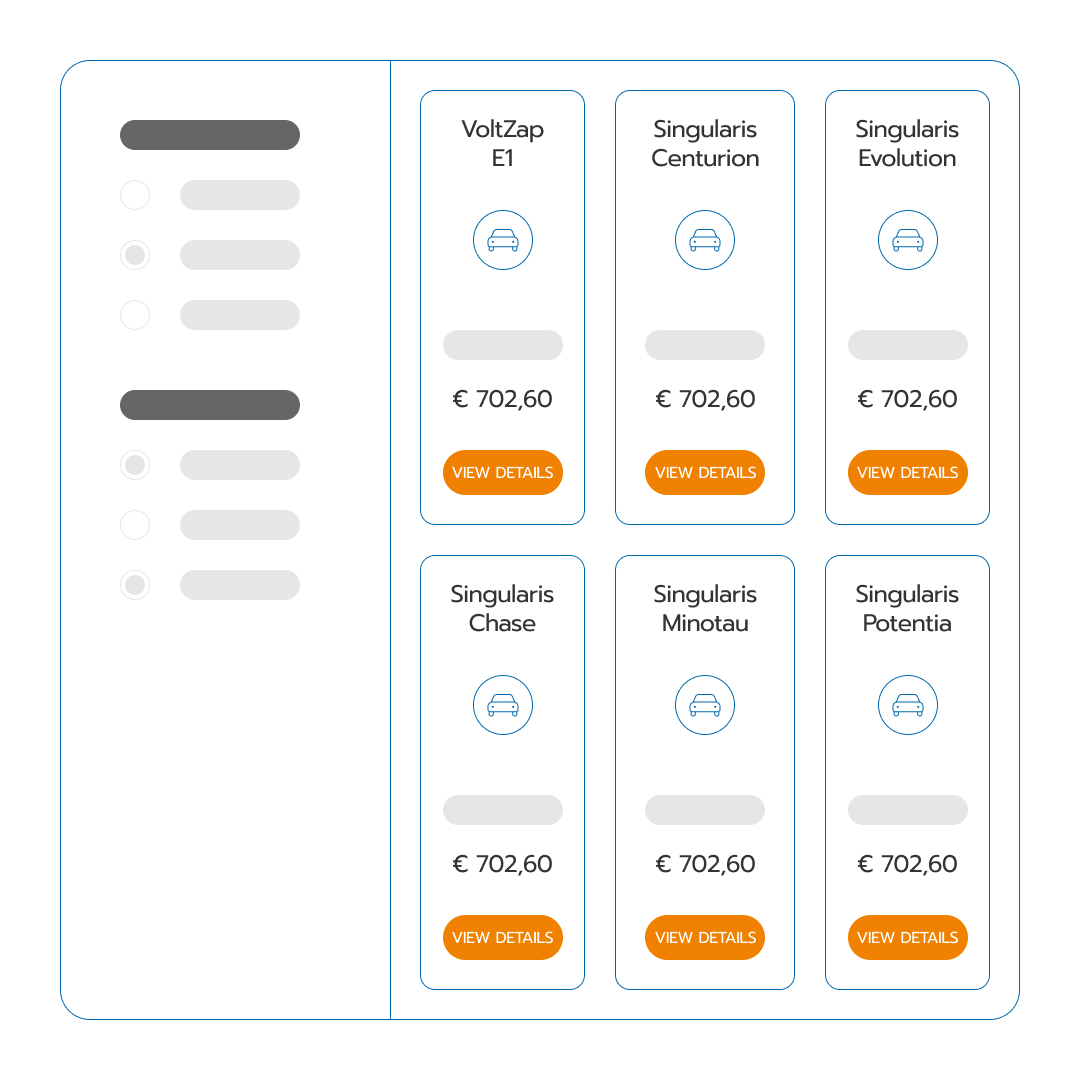View details for Singularis Potentia
Viewport: 1080px width, 1080px height.
[x=908, y=937]
